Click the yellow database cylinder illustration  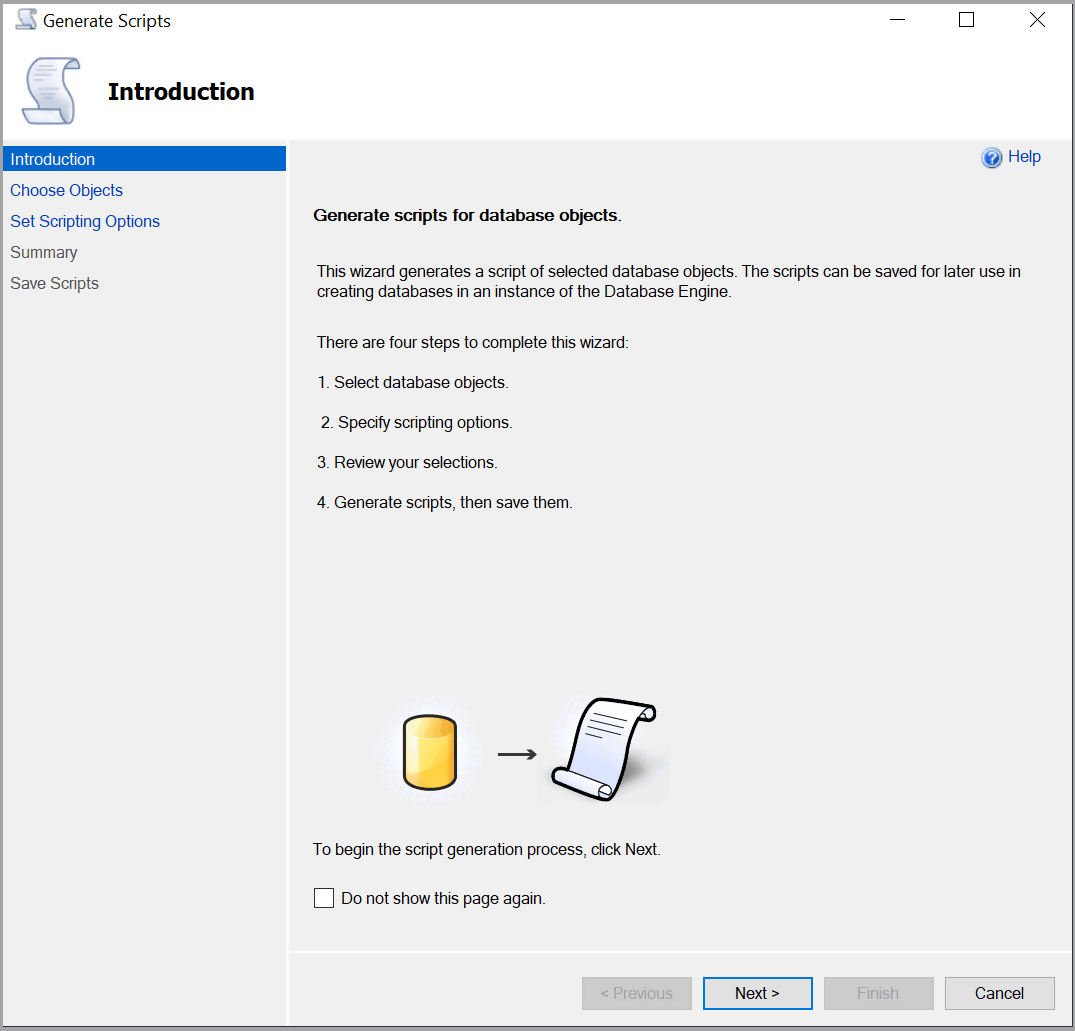click(x=429, y=752)
